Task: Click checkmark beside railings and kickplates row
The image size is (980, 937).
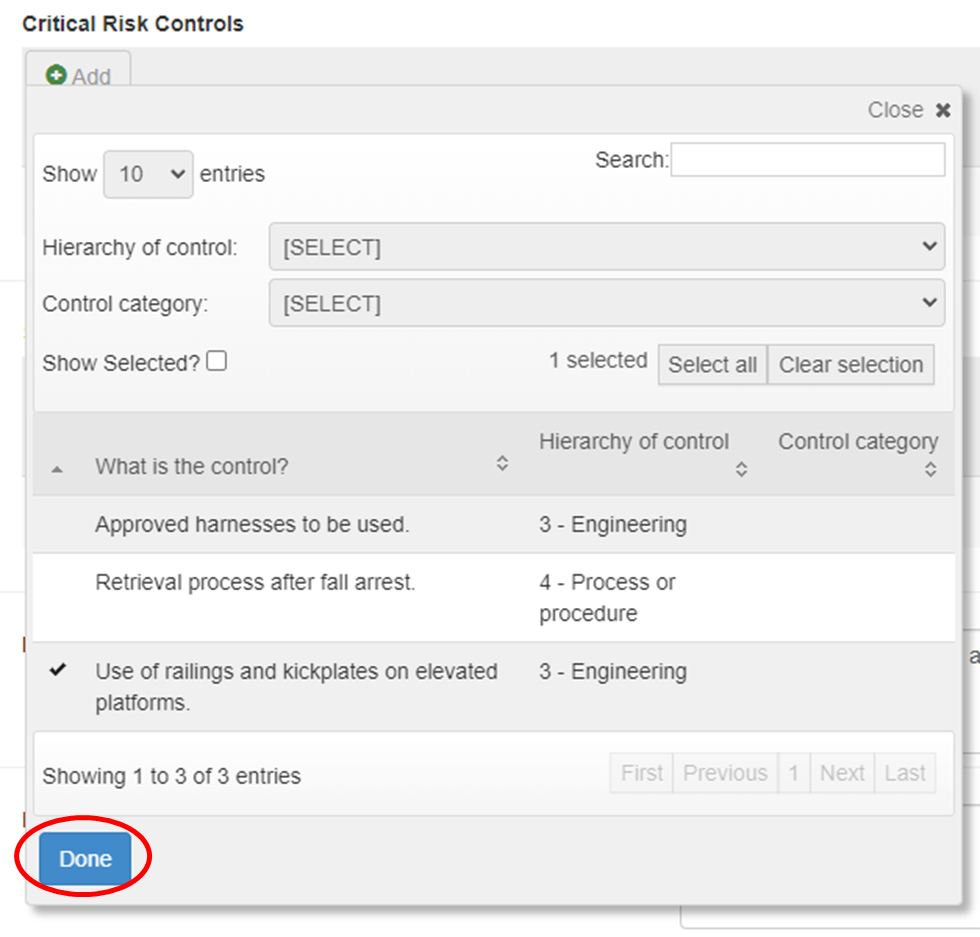Action: click(x=58, y=671)
